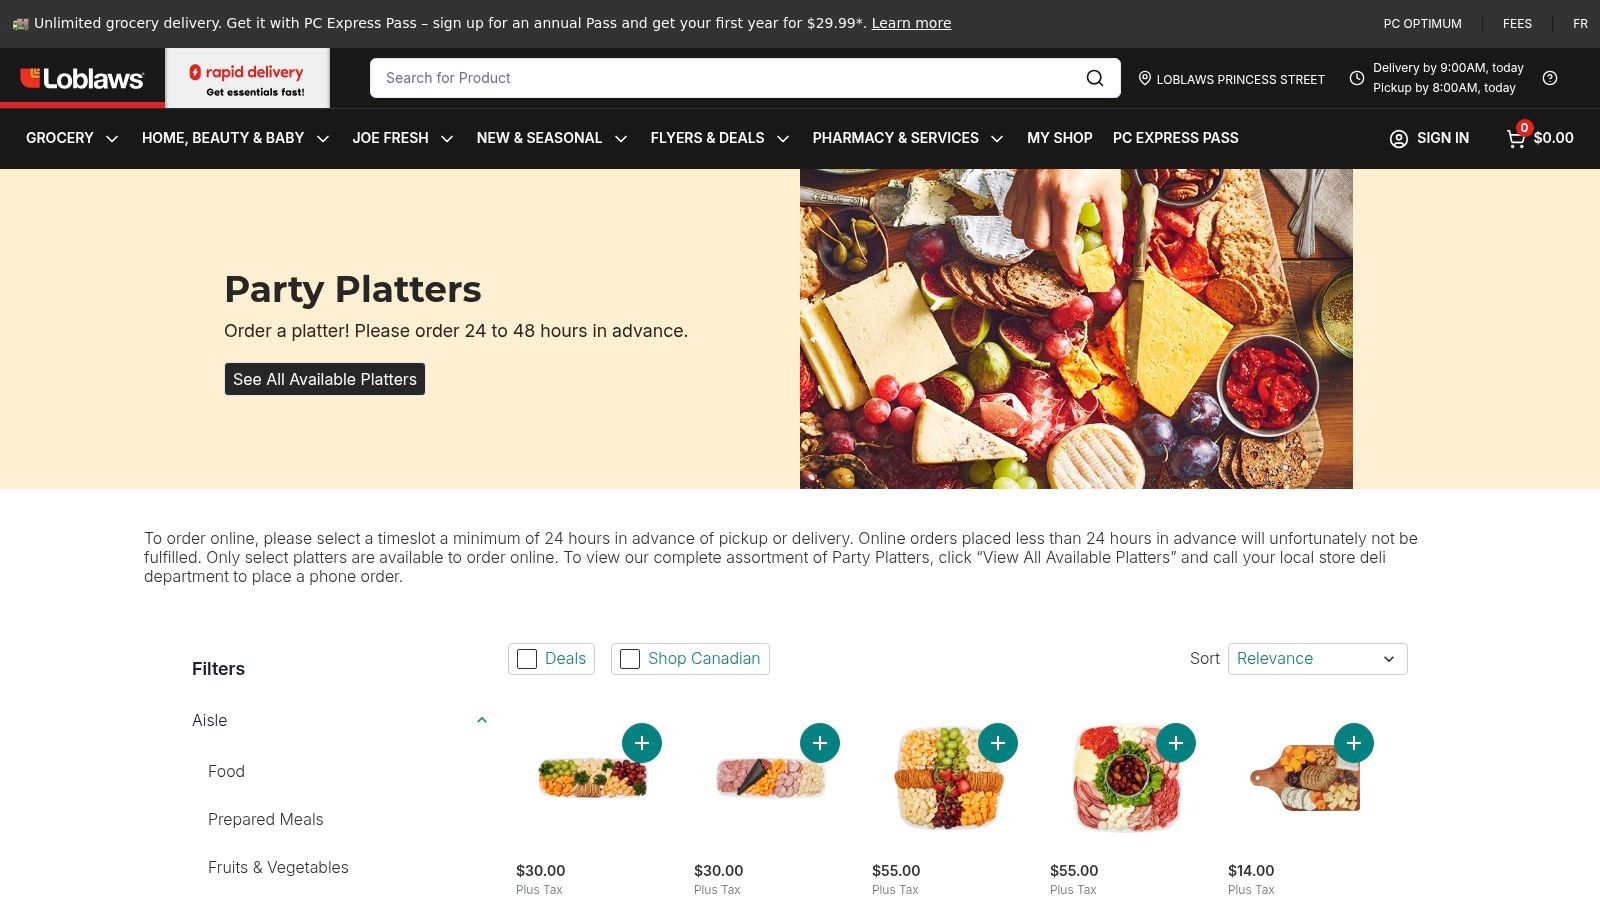Open the Flyers & Deals menu
Image resolution: width=1600 pixels, height=900 pixels.
[x=719, y=138]
